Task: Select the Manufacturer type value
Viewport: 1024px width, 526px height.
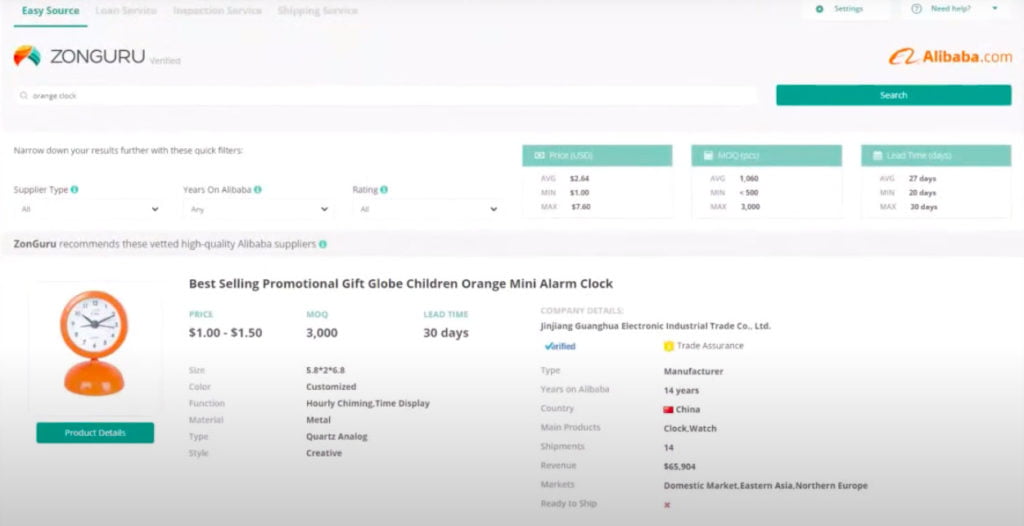Action: [x=693, y=371]
